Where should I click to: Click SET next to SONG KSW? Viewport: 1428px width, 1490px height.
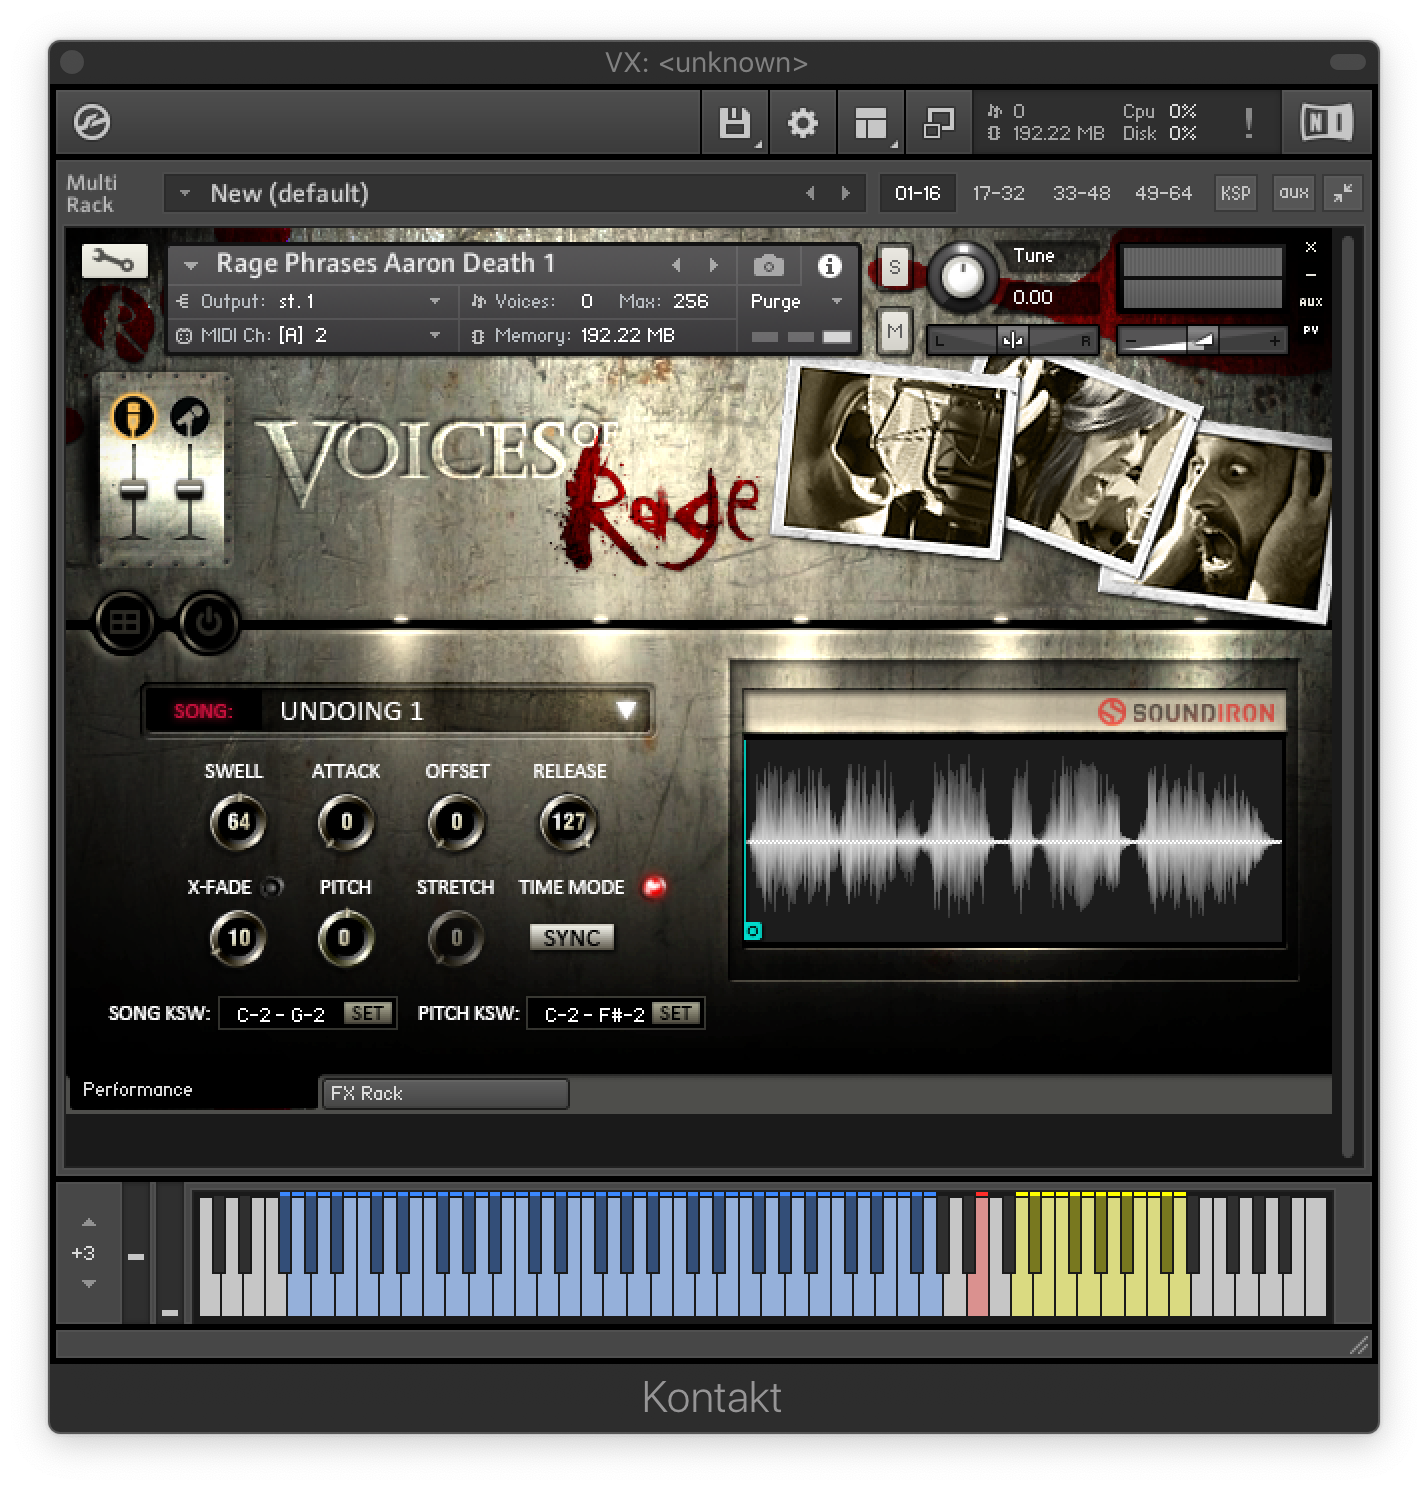(x=367, y=1013)
